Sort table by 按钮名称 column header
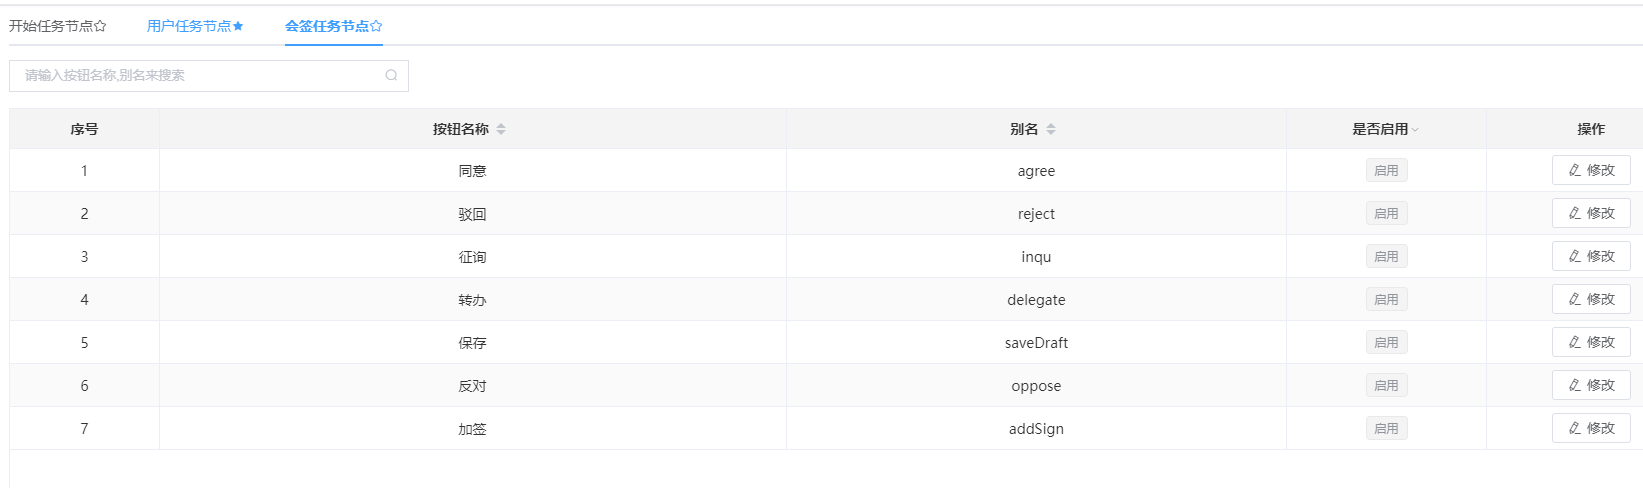The width and height of the screenshot is (1643, 488). 461,129
